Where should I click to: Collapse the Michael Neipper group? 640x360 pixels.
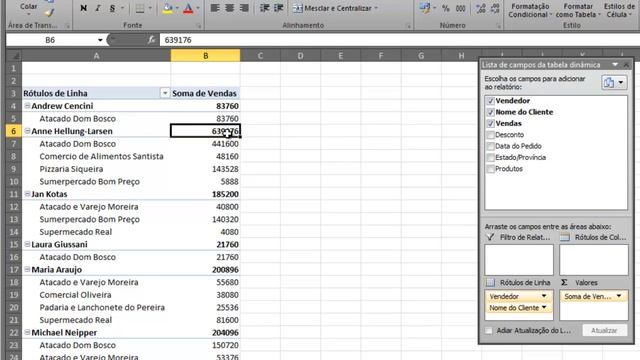click(x=27, y=332)
